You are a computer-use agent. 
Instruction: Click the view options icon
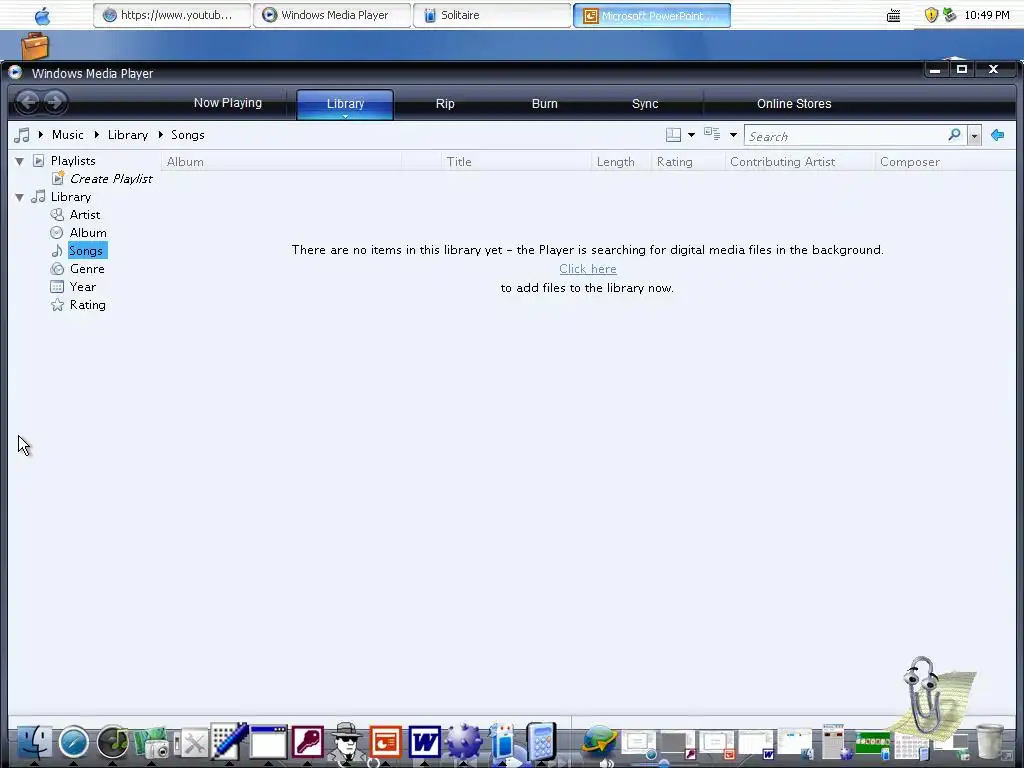pyautogui.click(x=712, y=135)
